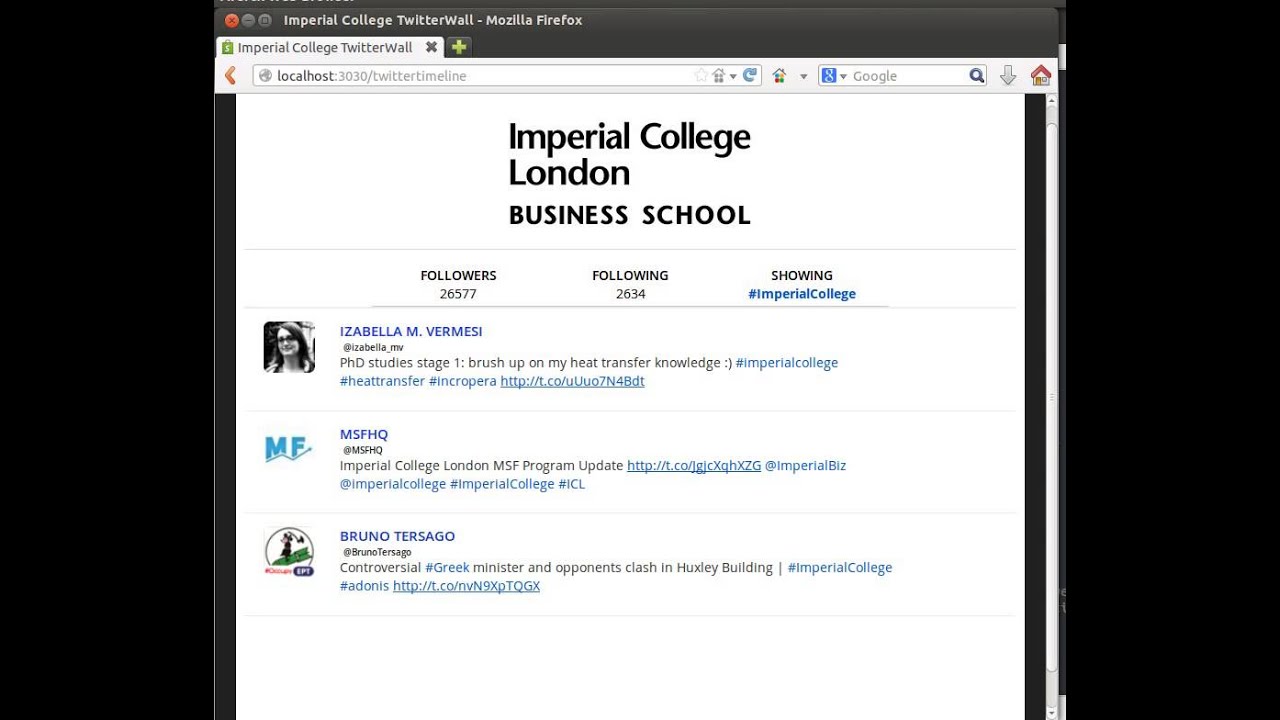Reload the page with the refresh icon

point(750,76)
